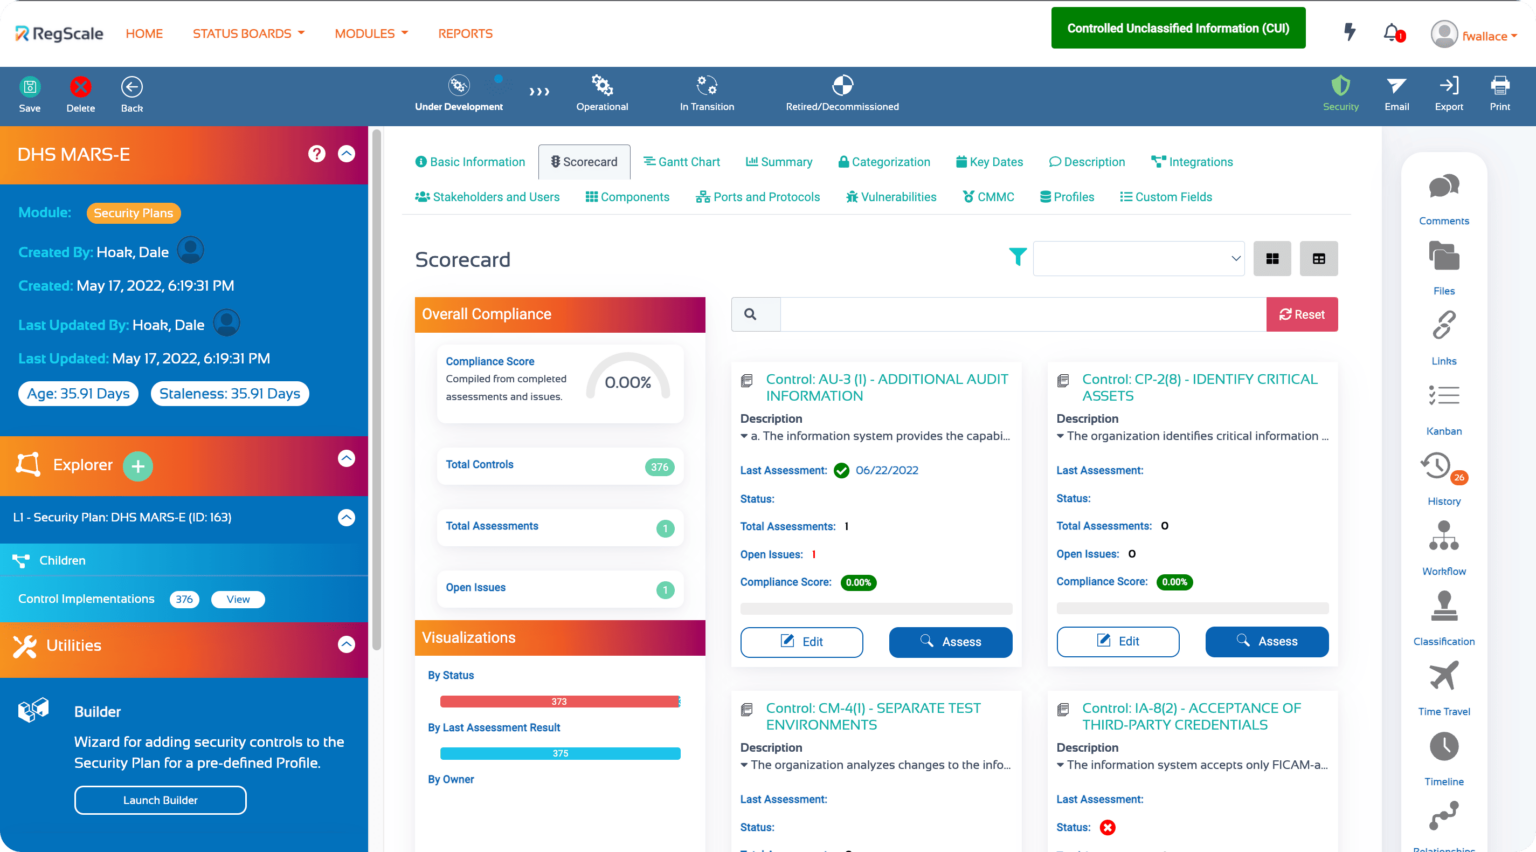This screenshot has width=1536, height=852.
Task: Switch to the Gantt Chart tab
Action: [x=682, y=161]
